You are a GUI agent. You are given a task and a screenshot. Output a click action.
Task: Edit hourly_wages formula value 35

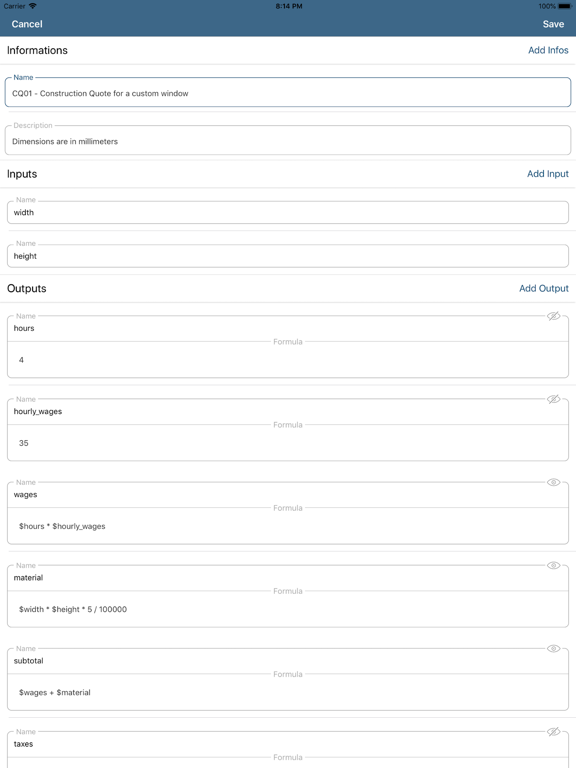point(288,443)
